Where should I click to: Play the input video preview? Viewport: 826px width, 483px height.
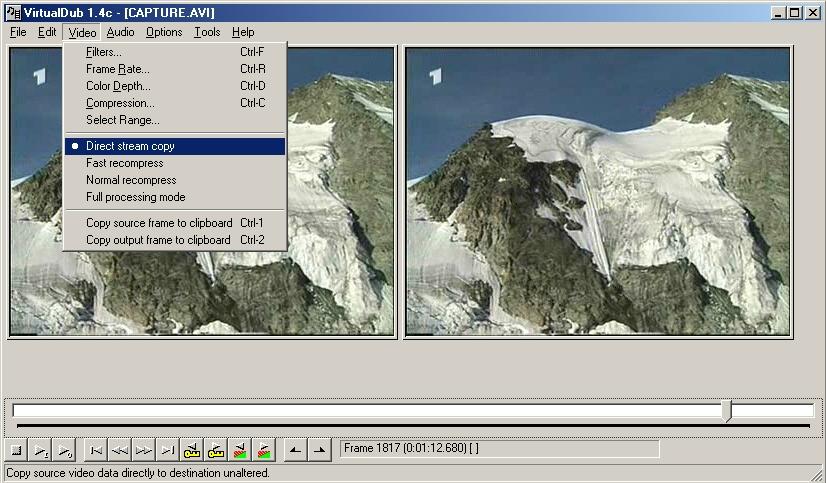41,450
